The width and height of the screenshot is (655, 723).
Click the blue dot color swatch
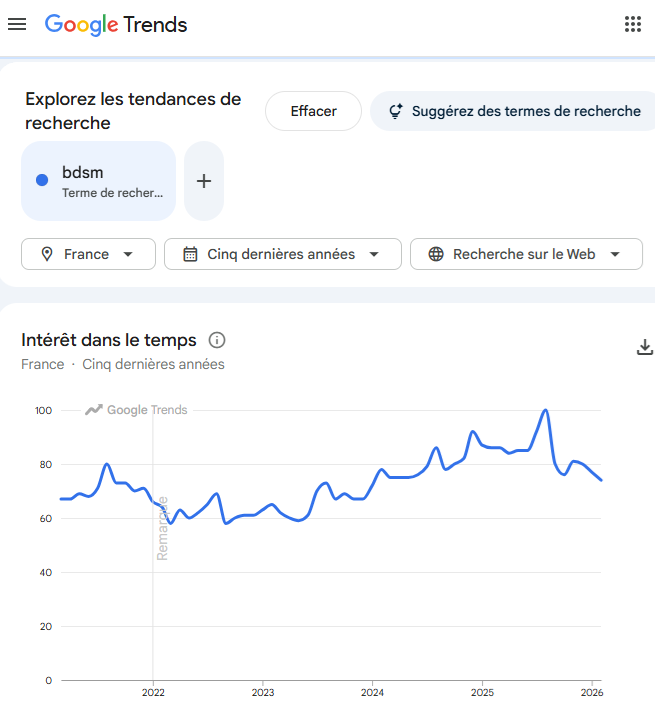42,180
